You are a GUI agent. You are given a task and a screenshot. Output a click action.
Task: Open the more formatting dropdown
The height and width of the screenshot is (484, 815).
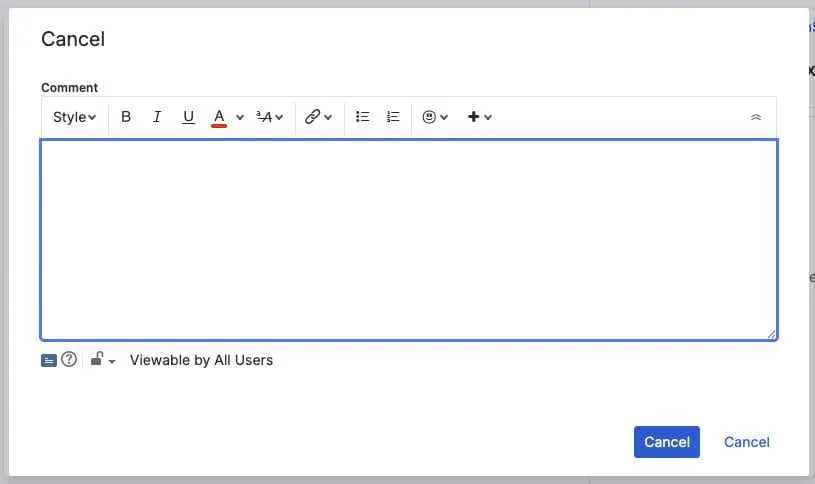coord(270,117)
